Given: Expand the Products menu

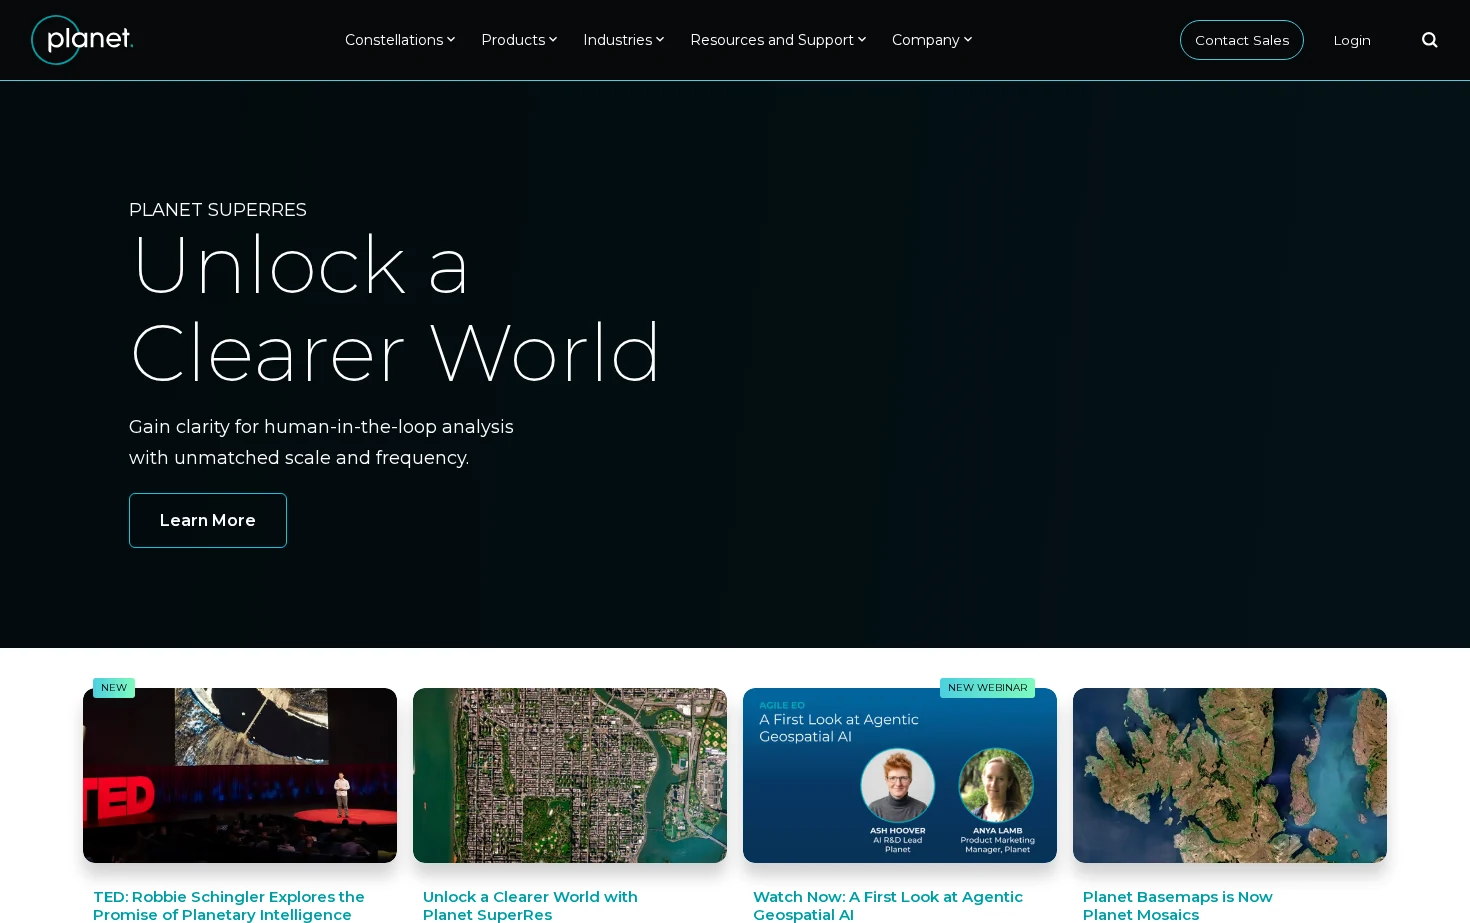Looking at the screenshot, I should pyautogui.click(x=519, y=40).
